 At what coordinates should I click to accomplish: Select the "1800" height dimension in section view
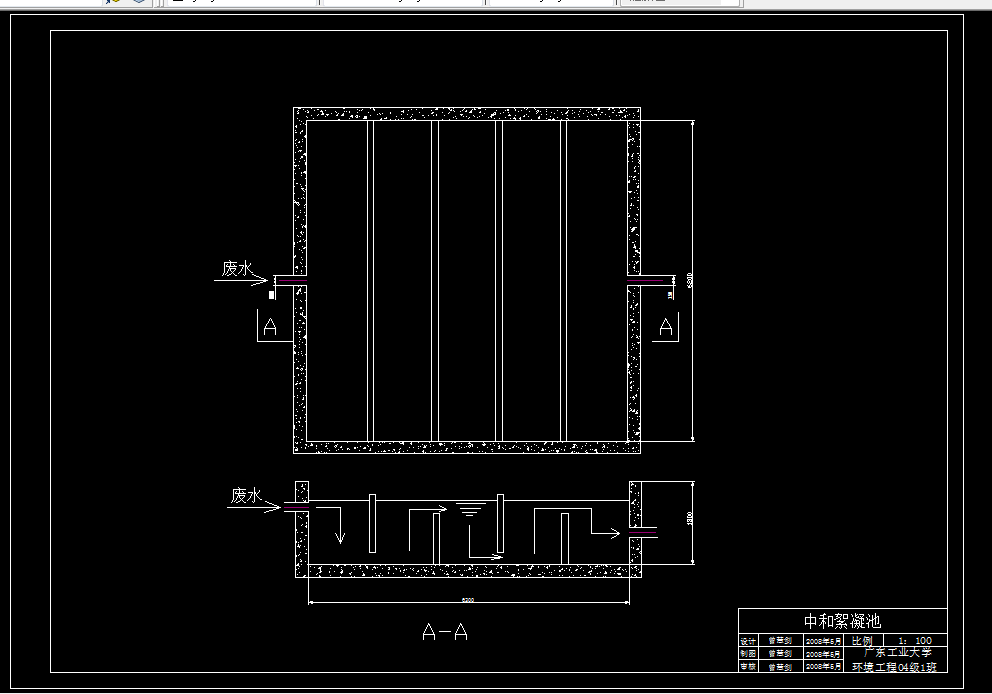click(690, 517)
